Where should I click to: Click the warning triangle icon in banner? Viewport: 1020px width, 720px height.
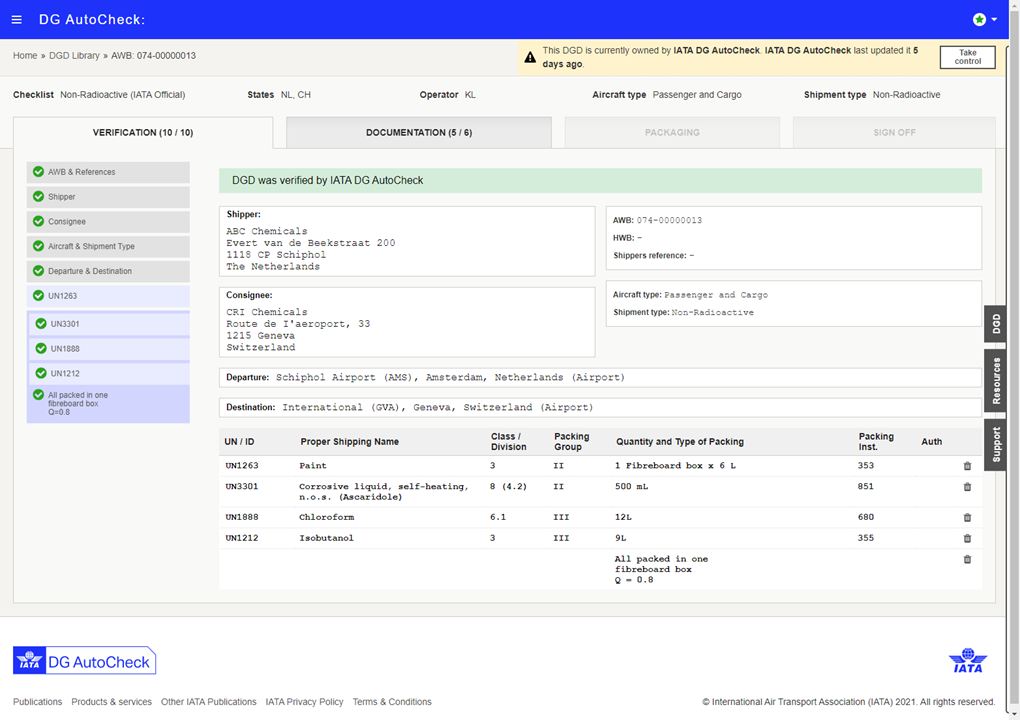[530, 57]
